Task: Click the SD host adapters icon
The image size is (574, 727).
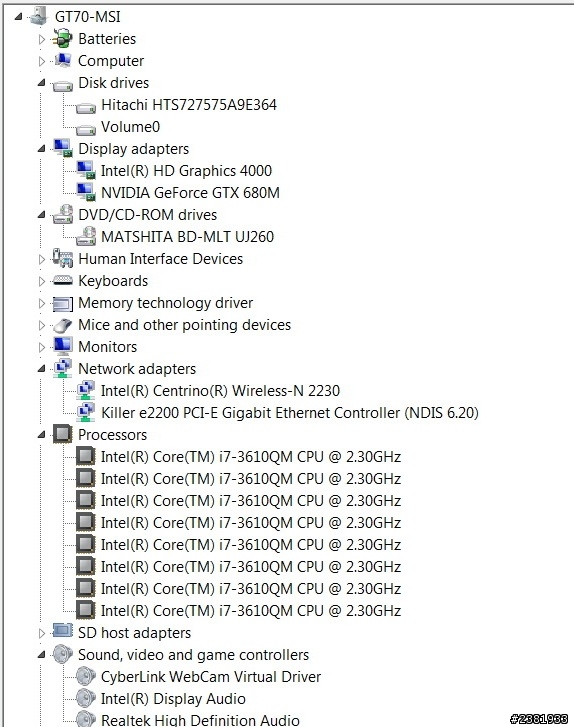Action: [x=62, y=631]
